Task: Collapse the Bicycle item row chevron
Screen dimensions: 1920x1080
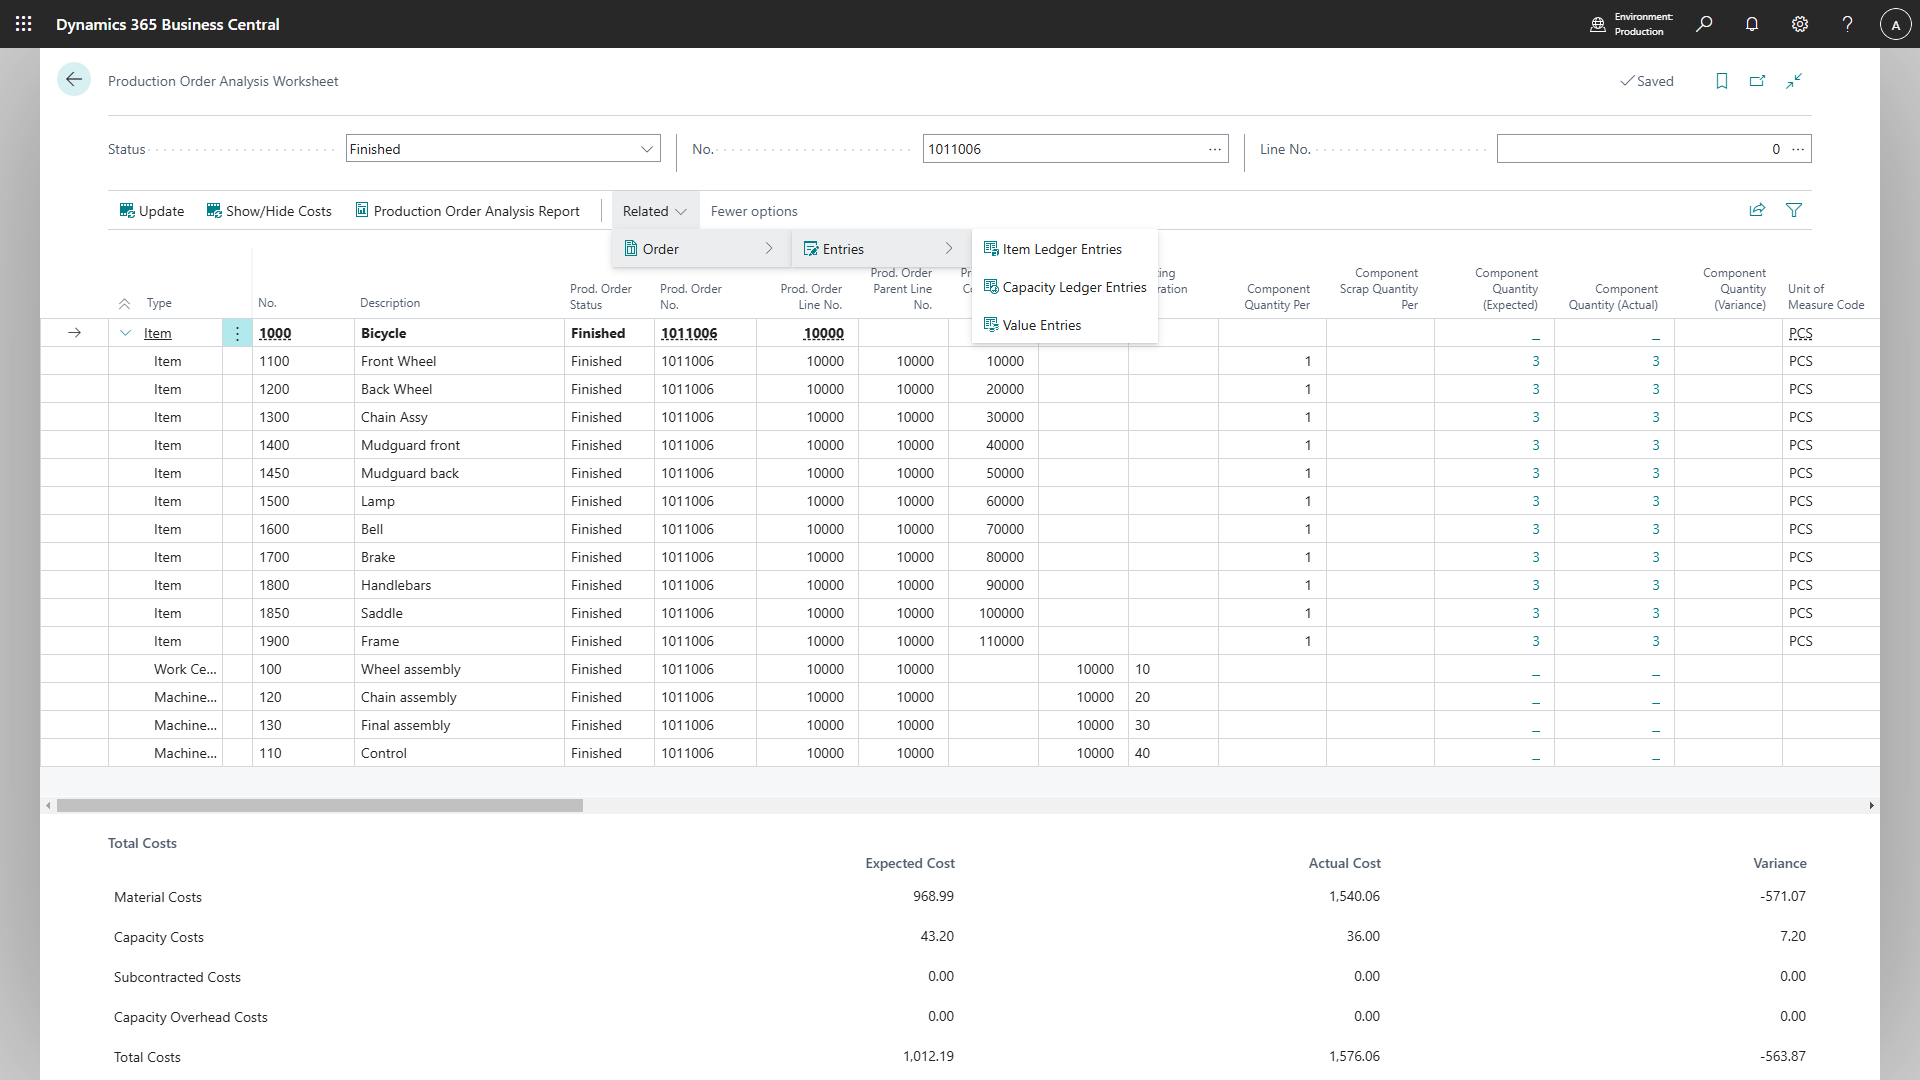Action: pyautogui.click(x=125, y=333)
